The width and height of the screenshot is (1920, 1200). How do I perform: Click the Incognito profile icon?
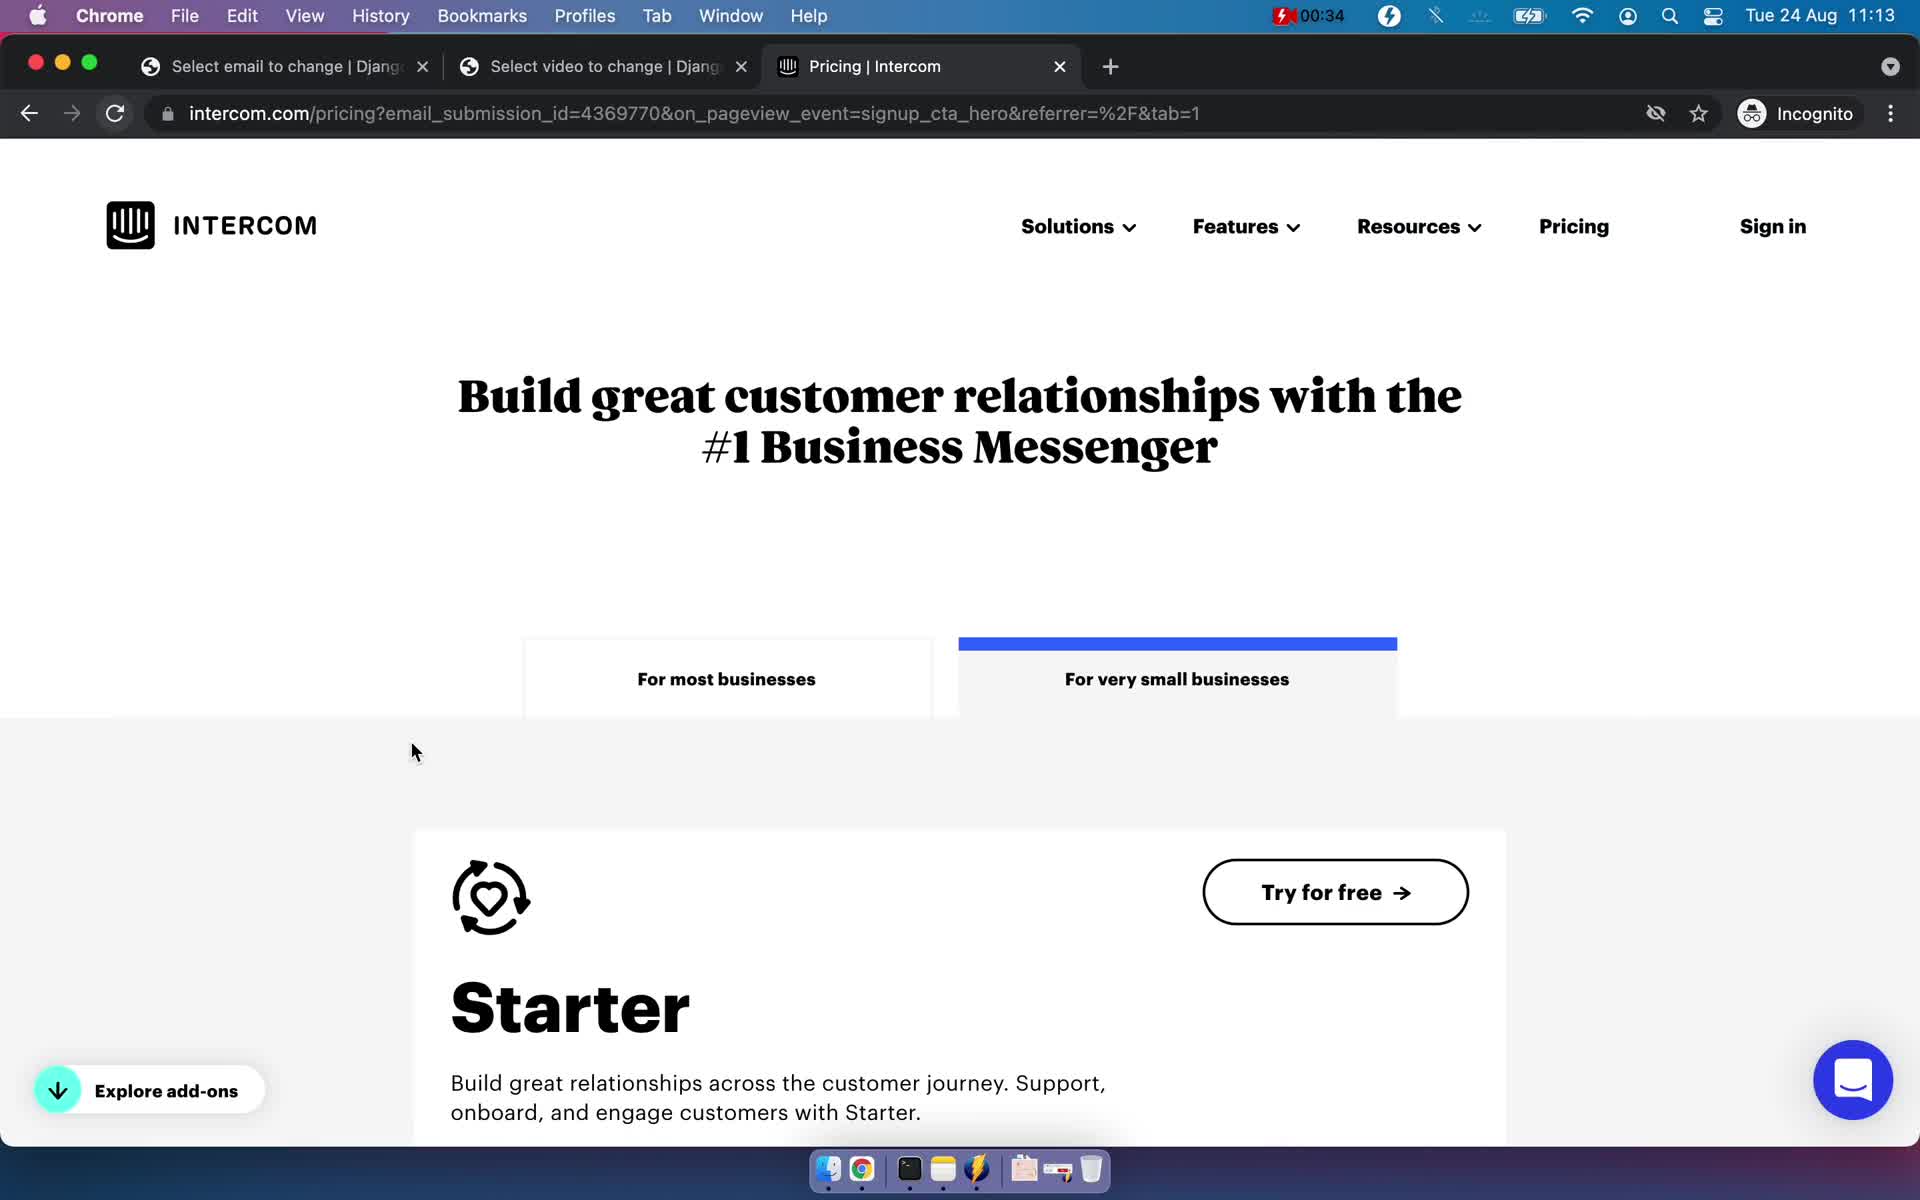1752,113
